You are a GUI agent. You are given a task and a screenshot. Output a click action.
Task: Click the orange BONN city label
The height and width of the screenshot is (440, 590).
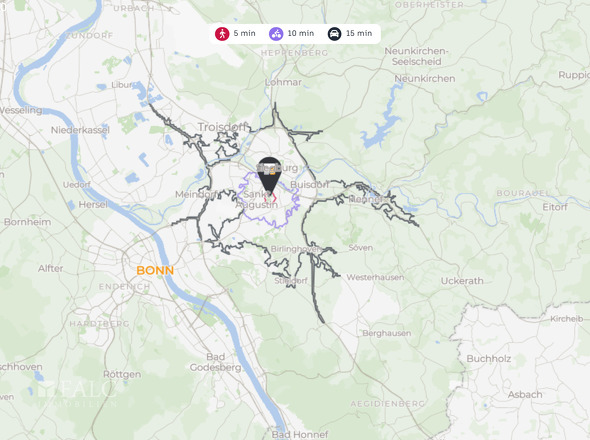(155, 270)
